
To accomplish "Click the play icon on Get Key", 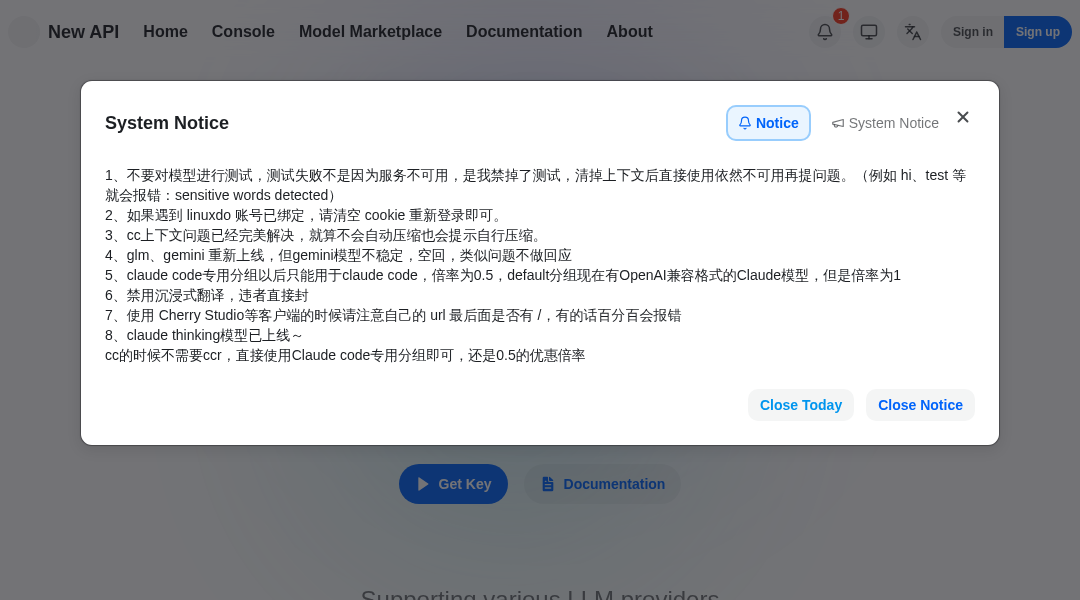I will tap(423, 484).
